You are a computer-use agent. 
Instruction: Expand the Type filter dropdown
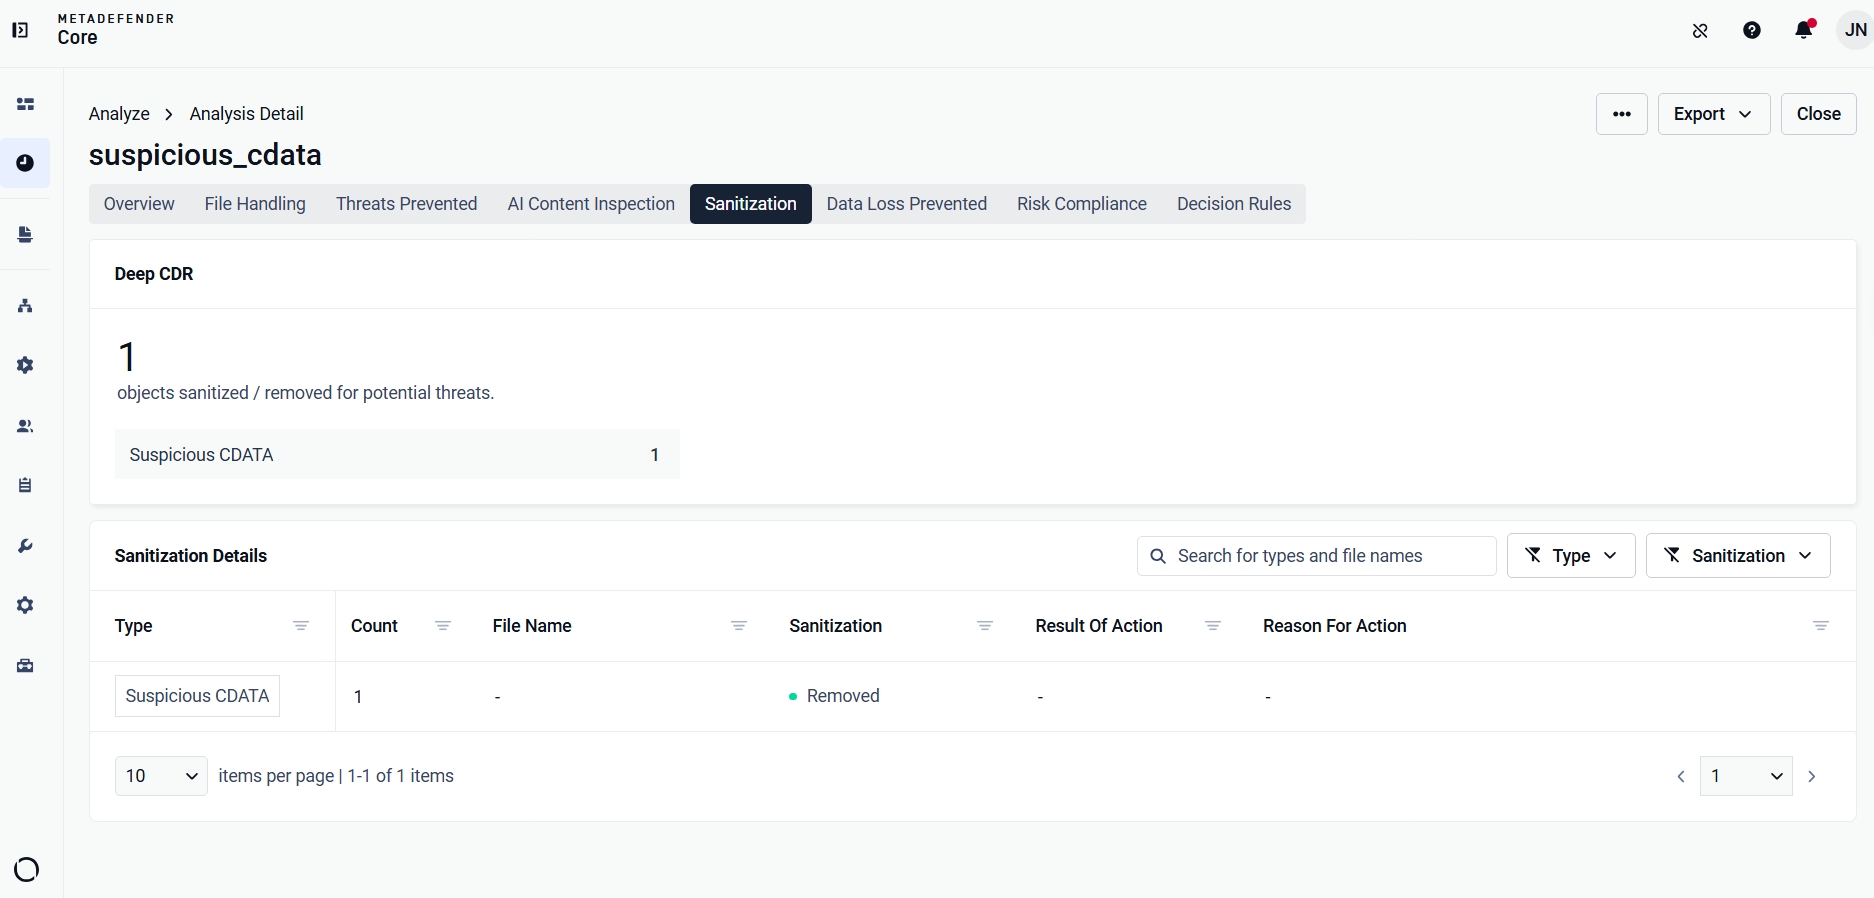[1571, 555]
